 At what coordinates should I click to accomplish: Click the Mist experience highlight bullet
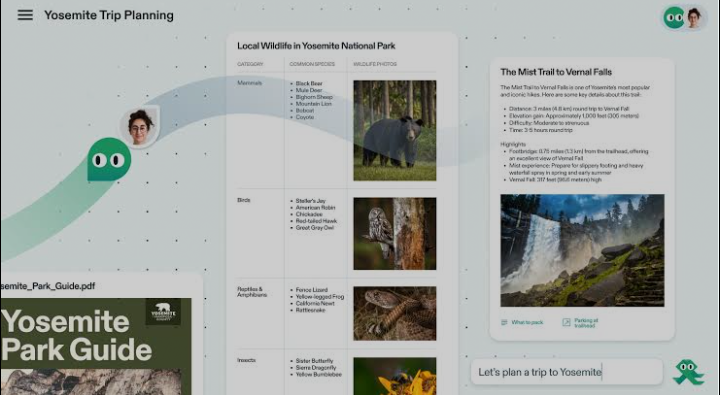coord(576,169)
